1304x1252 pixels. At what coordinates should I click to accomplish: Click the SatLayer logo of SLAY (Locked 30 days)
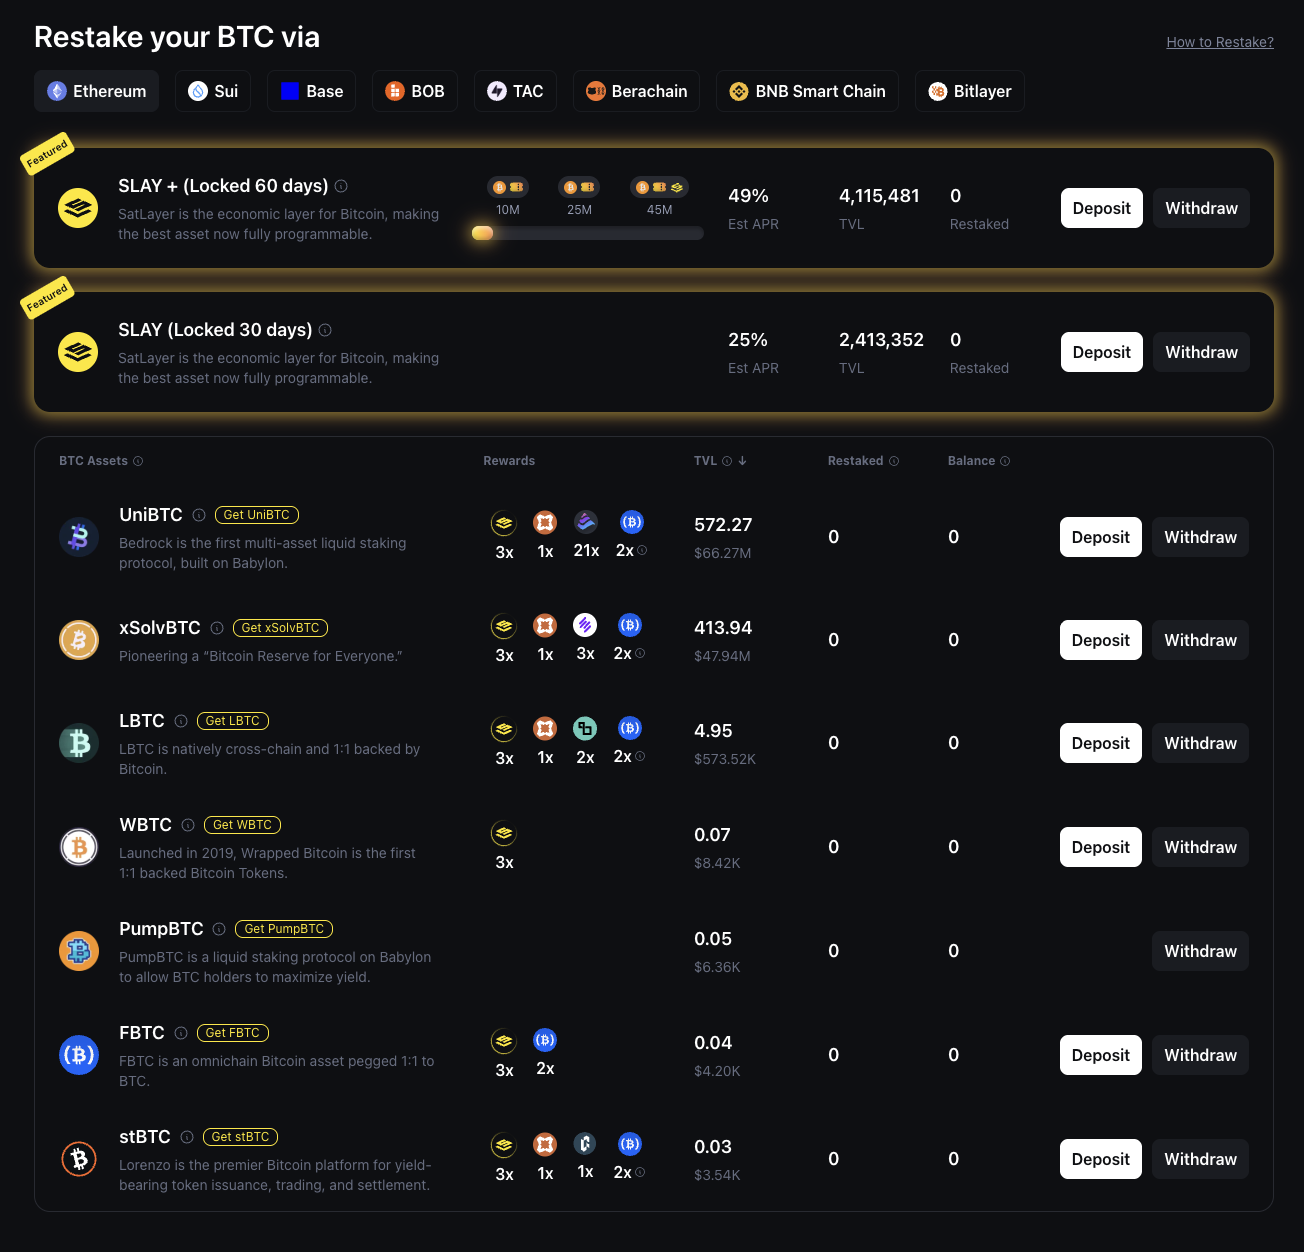78,352
